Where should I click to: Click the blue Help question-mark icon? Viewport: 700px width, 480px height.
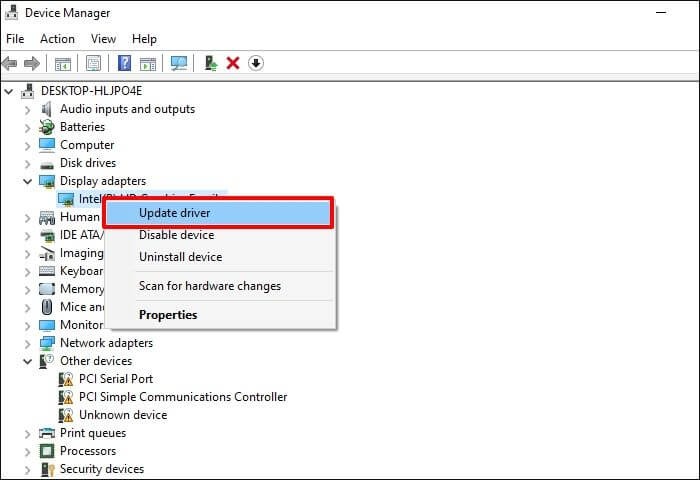pyautogui.click(x=124, y=63)
